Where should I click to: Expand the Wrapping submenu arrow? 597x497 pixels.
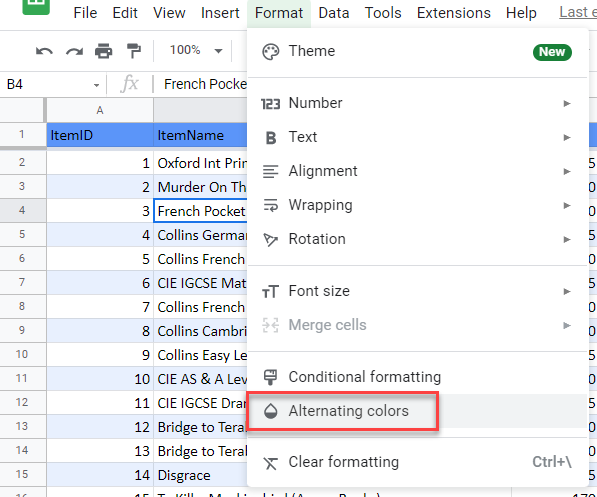pyautogui.click(x=567, y=205)
